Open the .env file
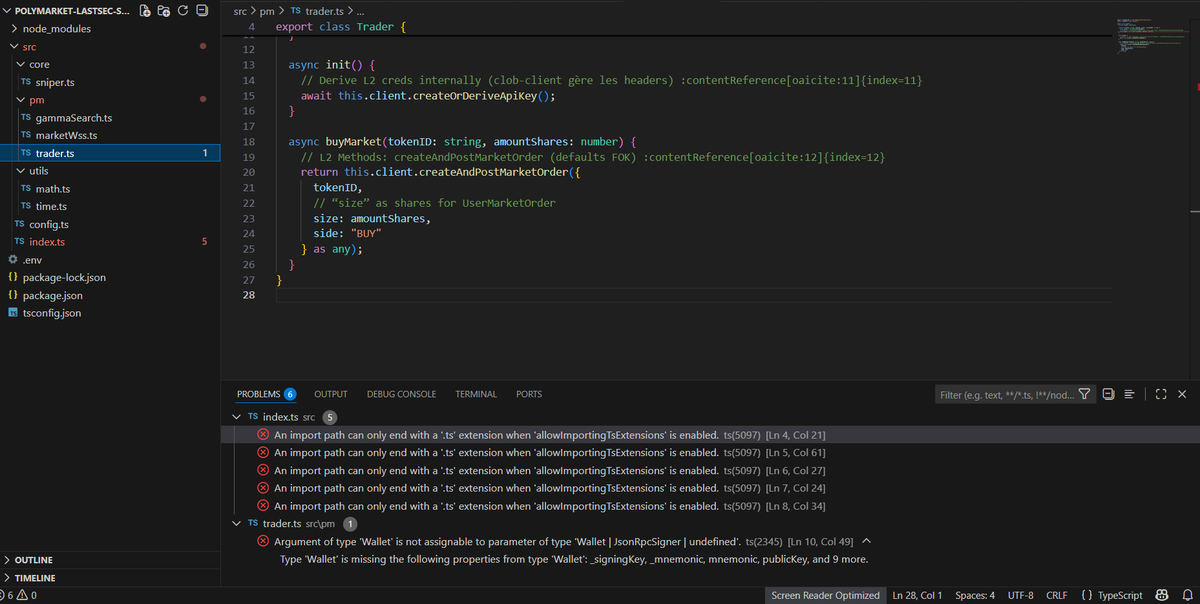1200x604 pixels. pos(31,260)
